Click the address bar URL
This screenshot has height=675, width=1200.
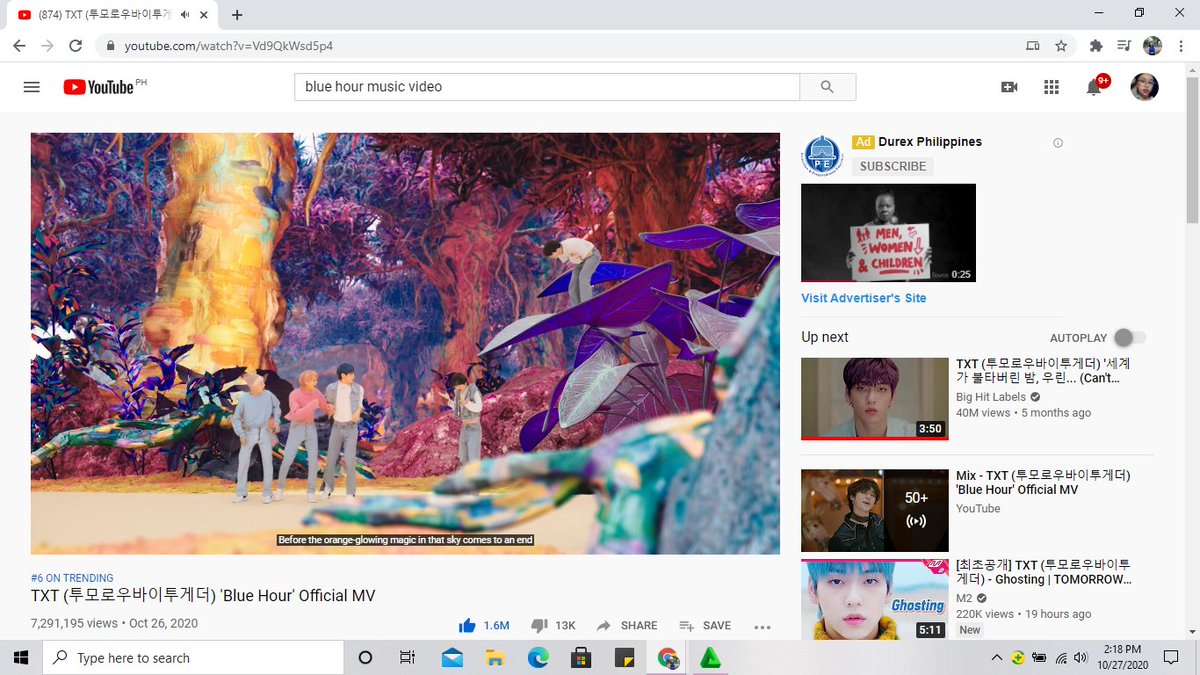tap(229, 46)
